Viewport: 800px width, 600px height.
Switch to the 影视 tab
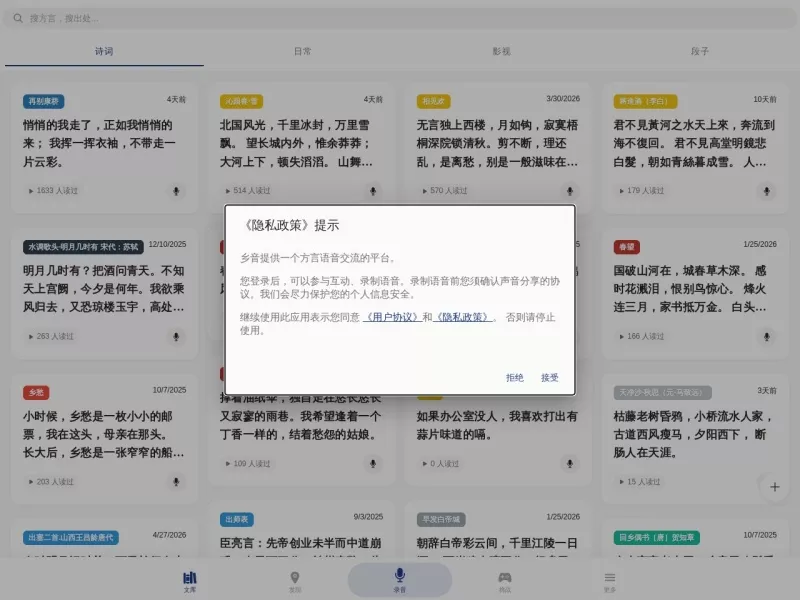tap(501, 51)
